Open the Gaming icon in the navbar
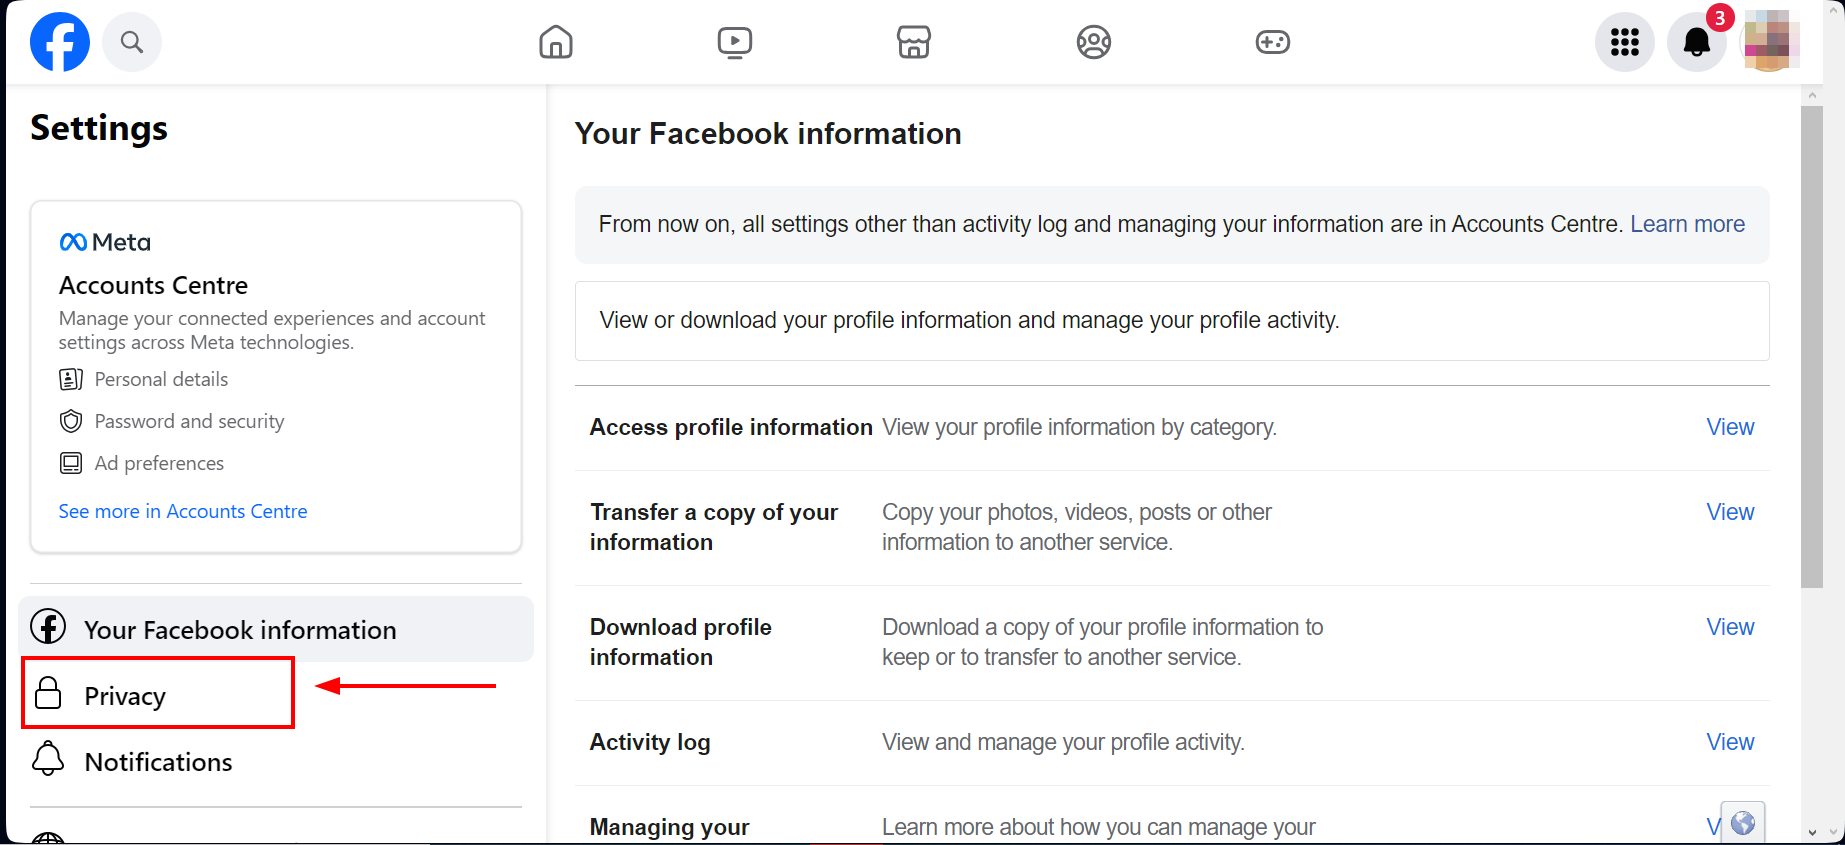This screenshot has height=845, width=1845. [x=1272, y=42]
